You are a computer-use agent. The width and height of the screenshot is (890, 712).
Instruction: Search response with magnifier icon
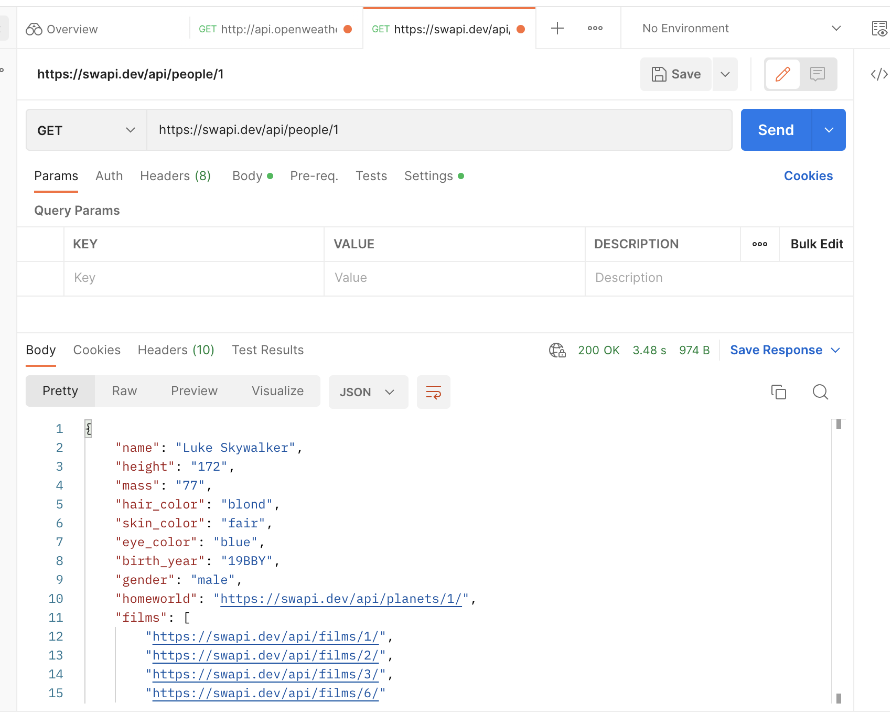pos(820,392)
